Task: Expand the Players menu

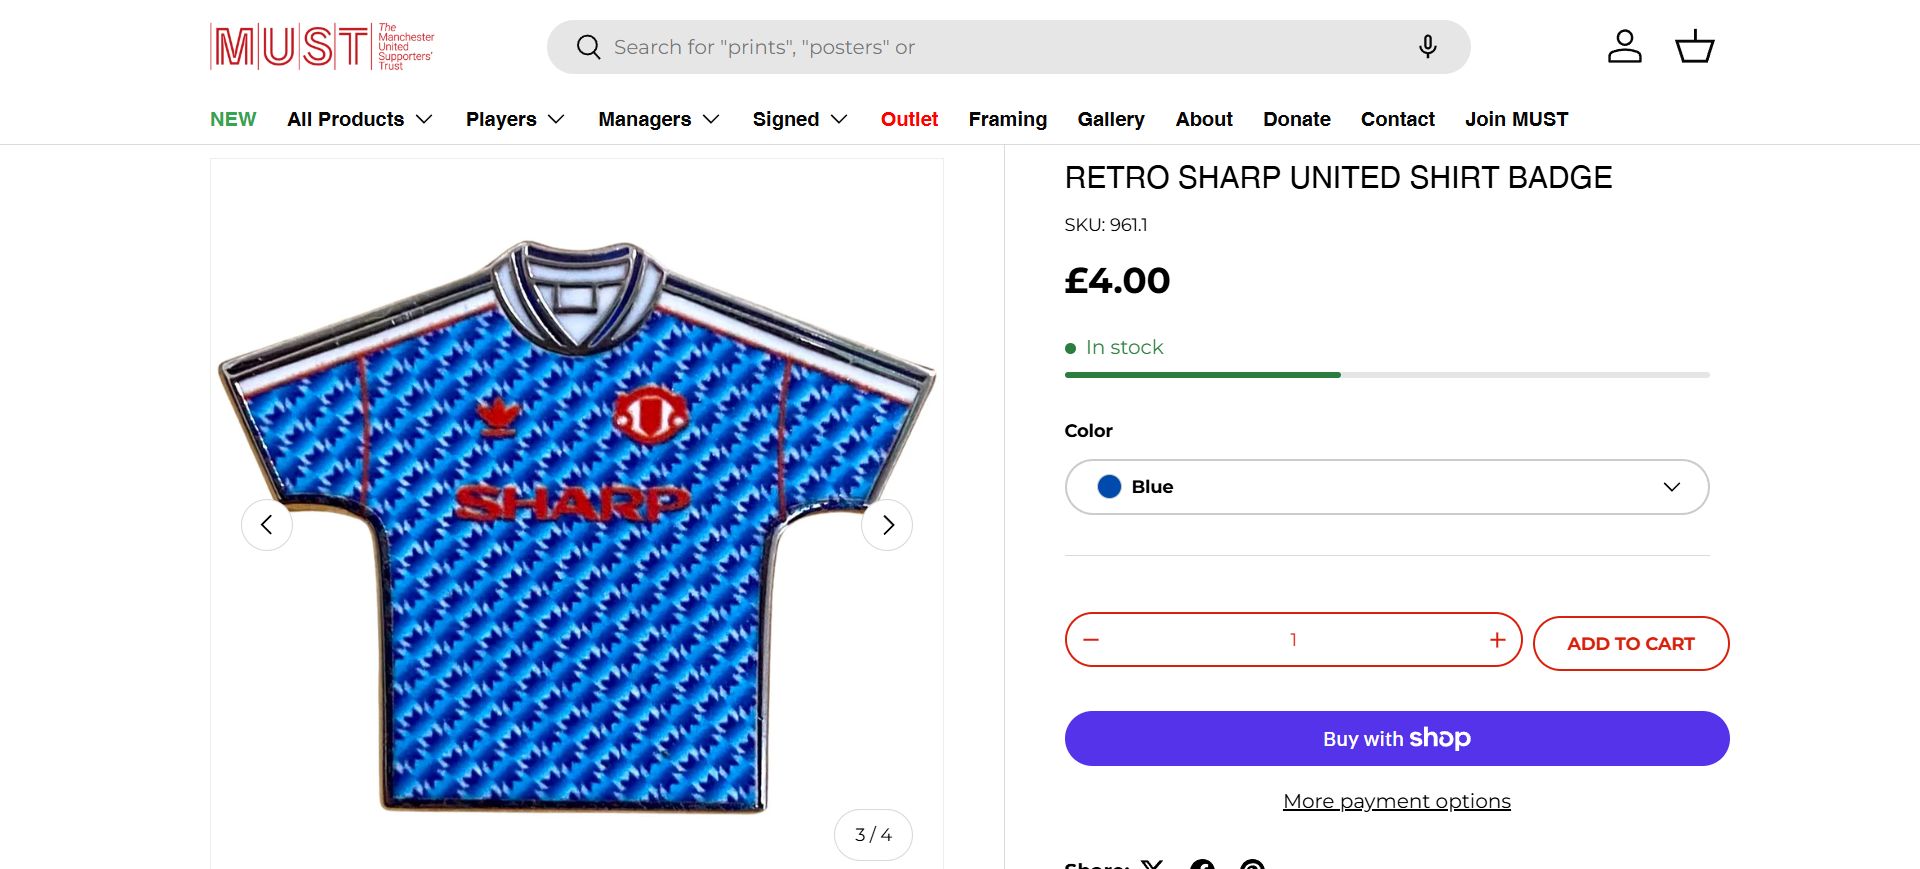Action: pos(515,120)
